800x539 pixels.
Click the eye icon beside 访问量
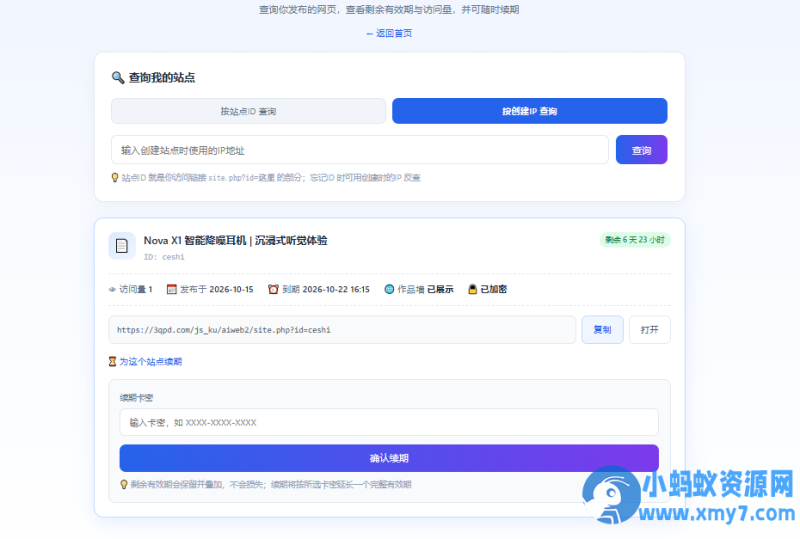tap(112, 290)
